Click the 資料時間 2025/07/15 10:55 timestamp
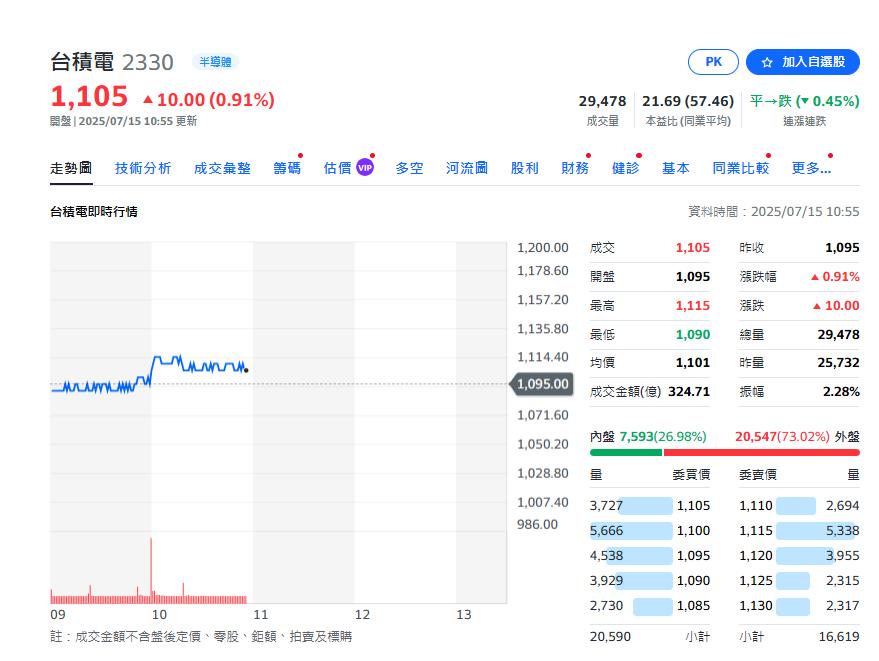879x661 pixels. 774,211
